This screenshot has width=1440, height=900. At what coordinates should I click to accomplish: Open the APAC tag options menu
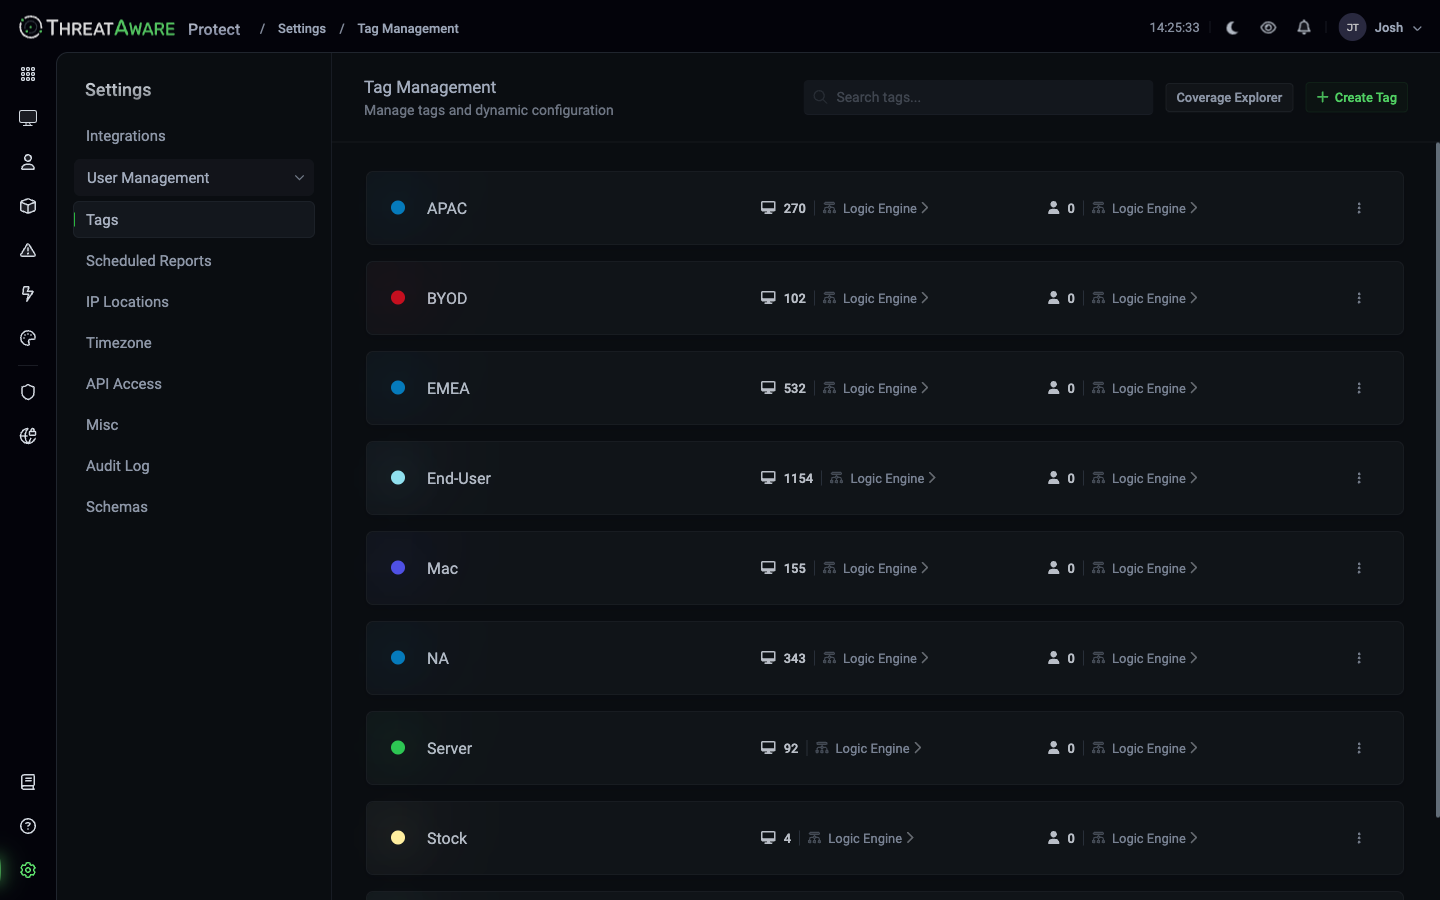pos(1359,208)
